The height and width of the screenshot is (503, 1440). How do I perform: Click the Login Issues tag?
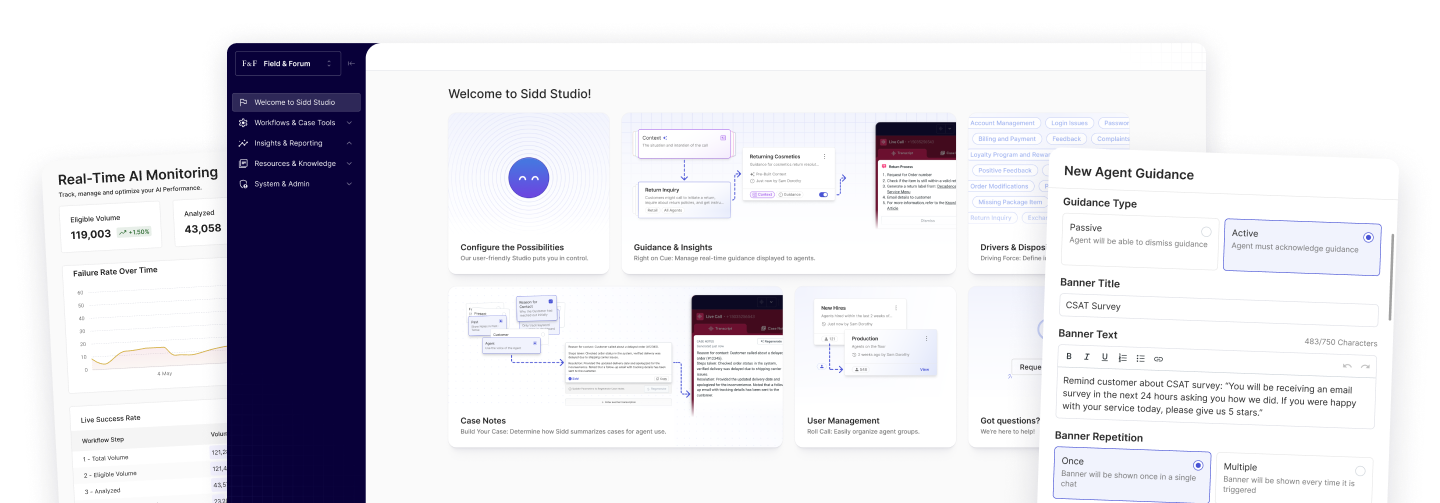(x=1070, y=123)
